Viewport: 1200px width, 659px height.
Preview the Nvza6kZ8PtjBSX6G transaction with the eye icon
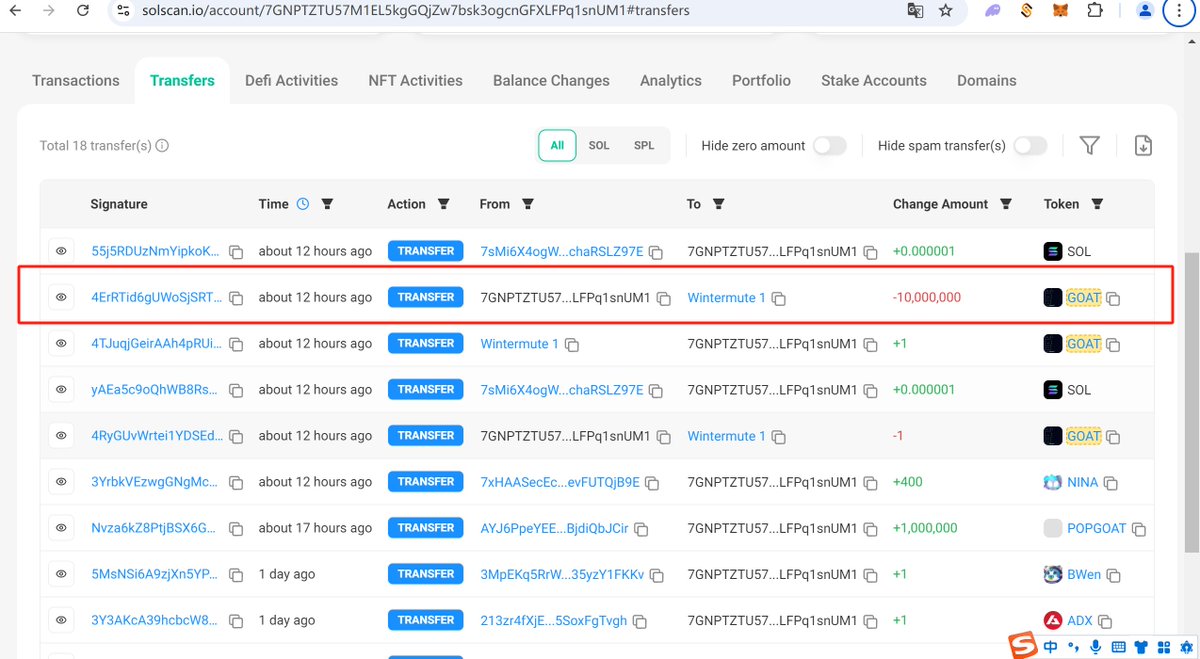click(x=61, y=527)
